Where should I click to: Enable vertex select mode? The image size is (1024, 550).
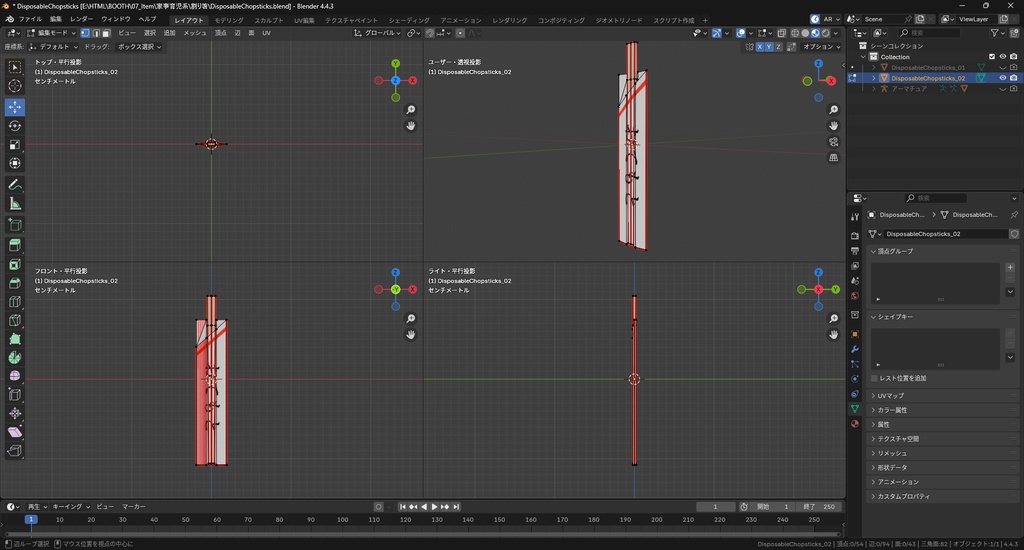[85, 33]
